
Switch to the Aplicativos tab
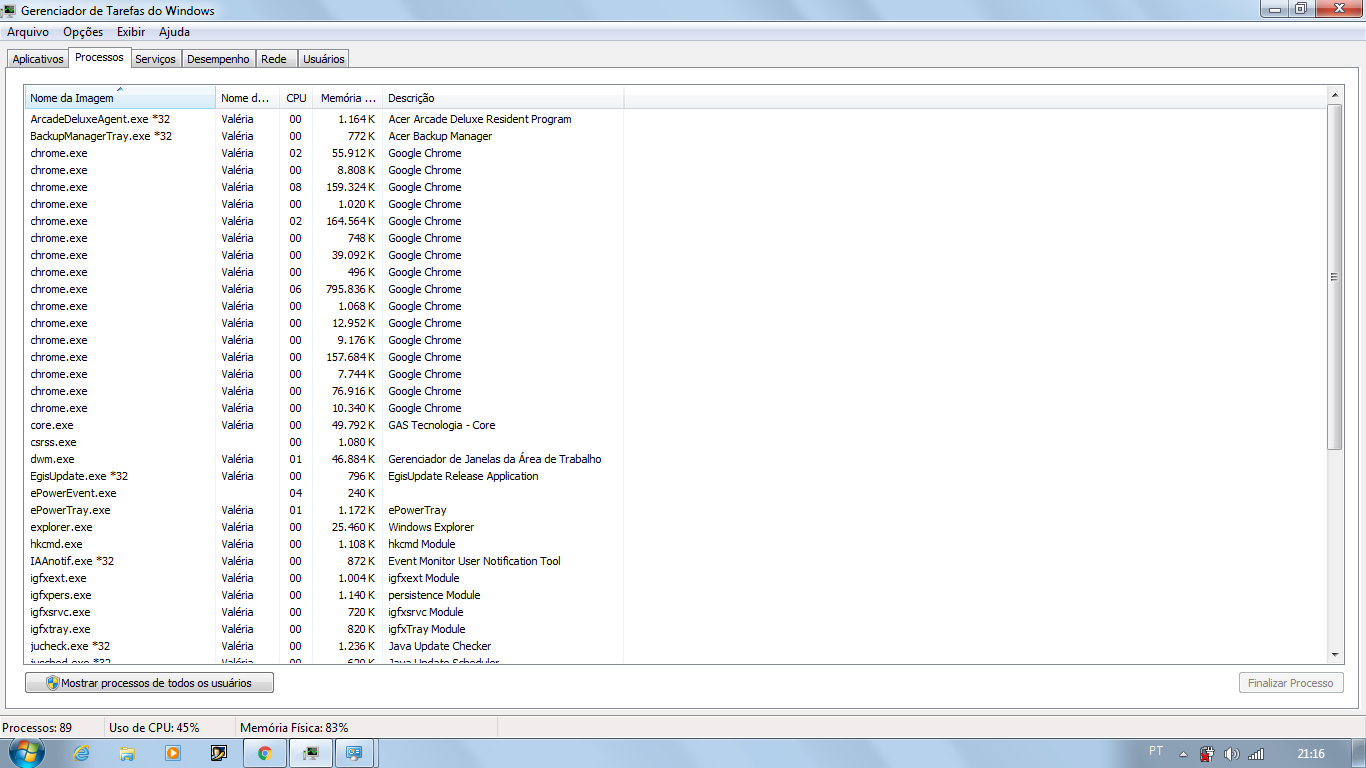[x=38, y=59]
